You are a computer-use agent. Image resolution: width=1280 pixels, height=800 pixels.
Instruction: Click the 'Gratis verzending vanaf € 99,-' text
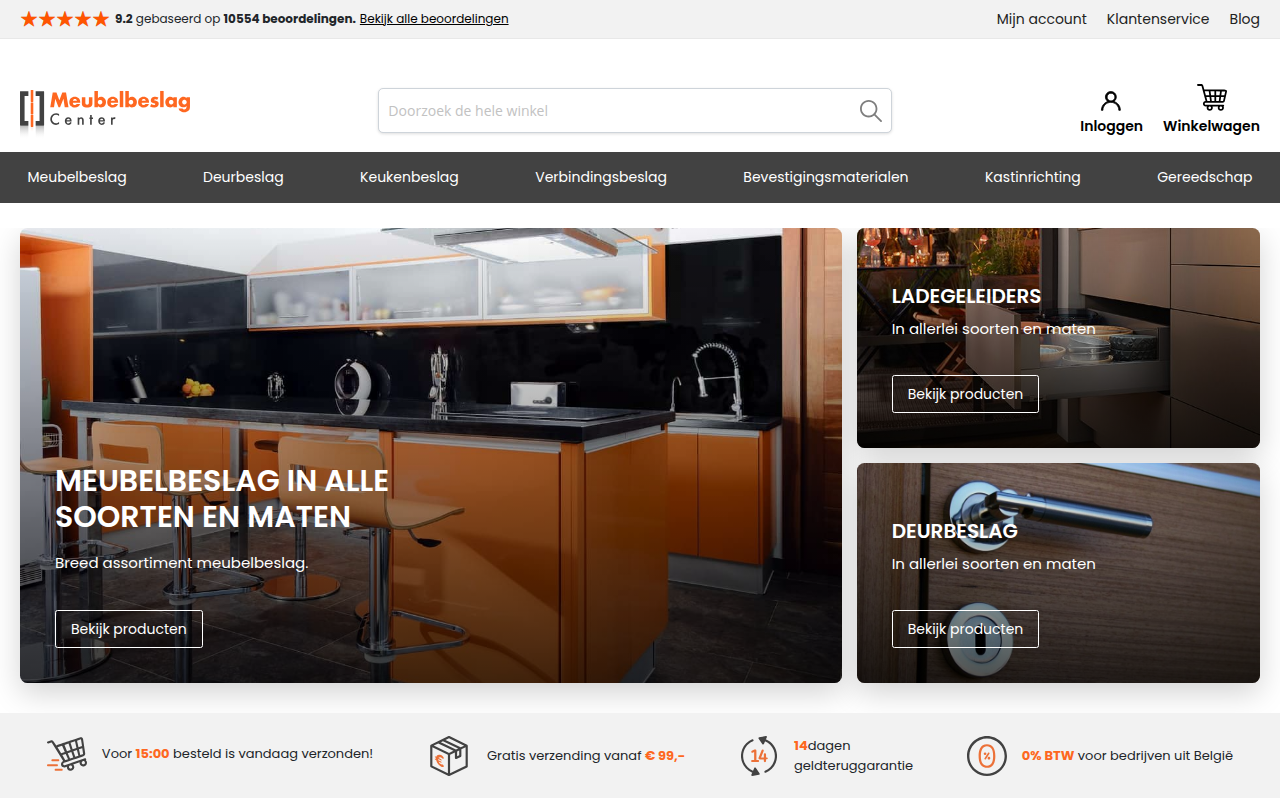[x=586, y=756]
